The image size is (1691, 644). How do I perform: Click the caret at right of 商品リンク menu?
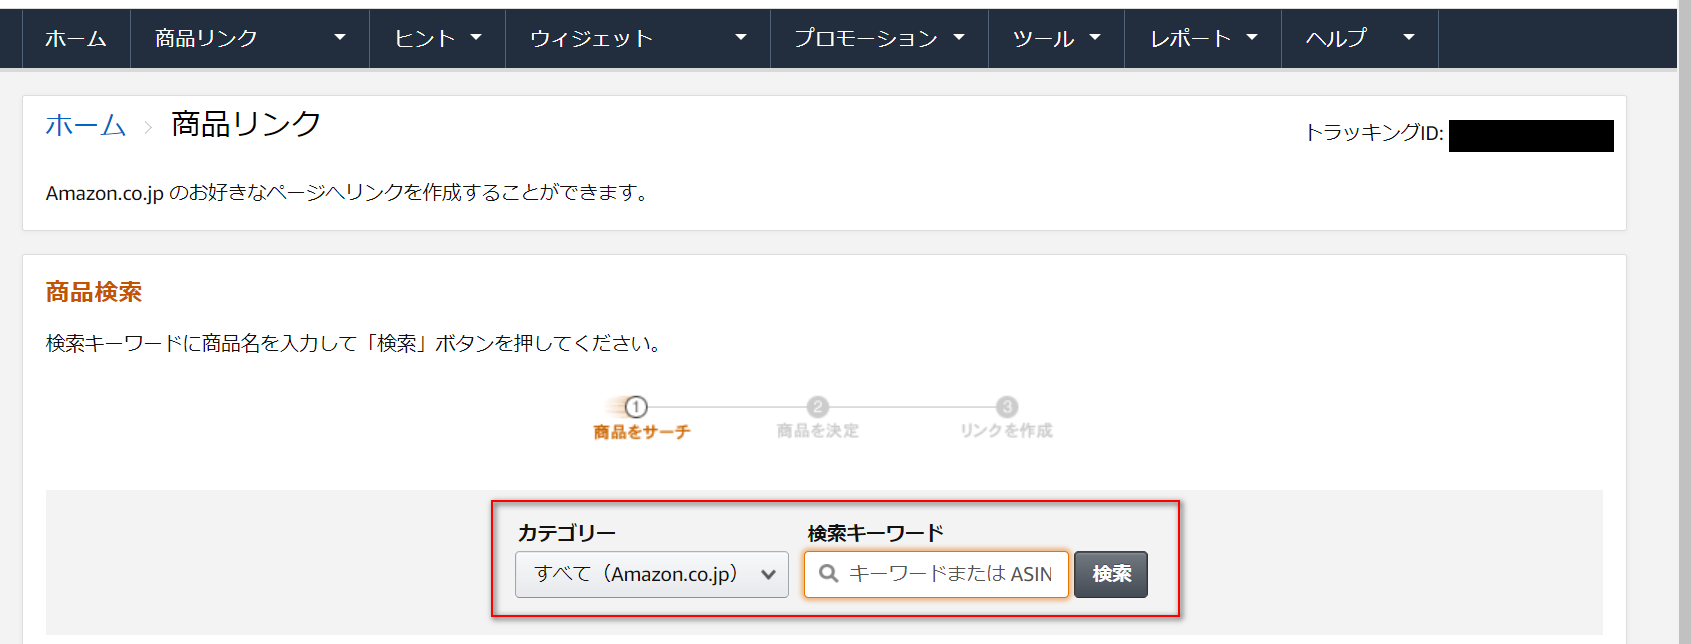(x=340, y=38)
